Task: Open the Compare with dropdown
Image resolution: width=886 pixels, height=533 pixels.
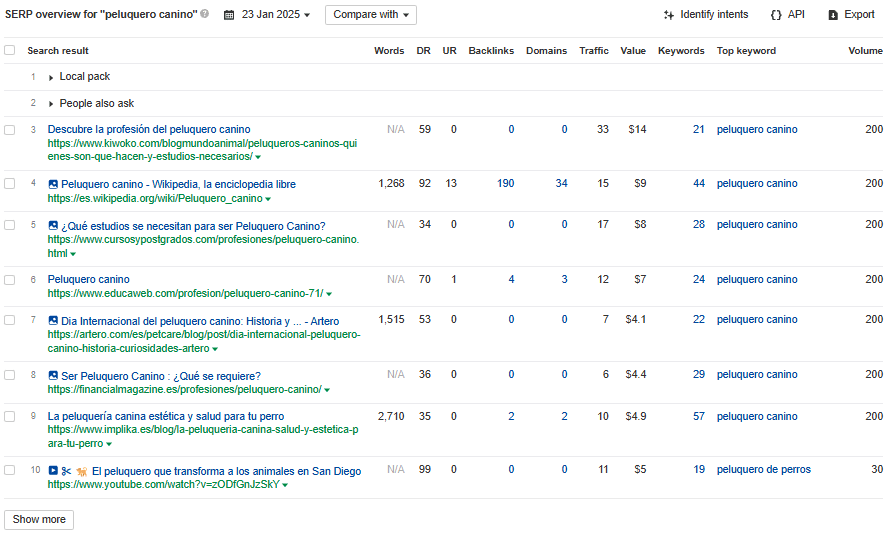Action: 370,15
